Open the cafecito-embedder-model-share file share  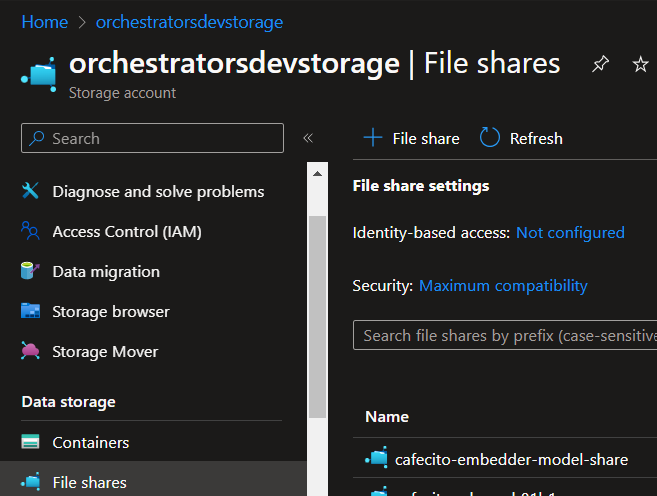coord(511,459)
